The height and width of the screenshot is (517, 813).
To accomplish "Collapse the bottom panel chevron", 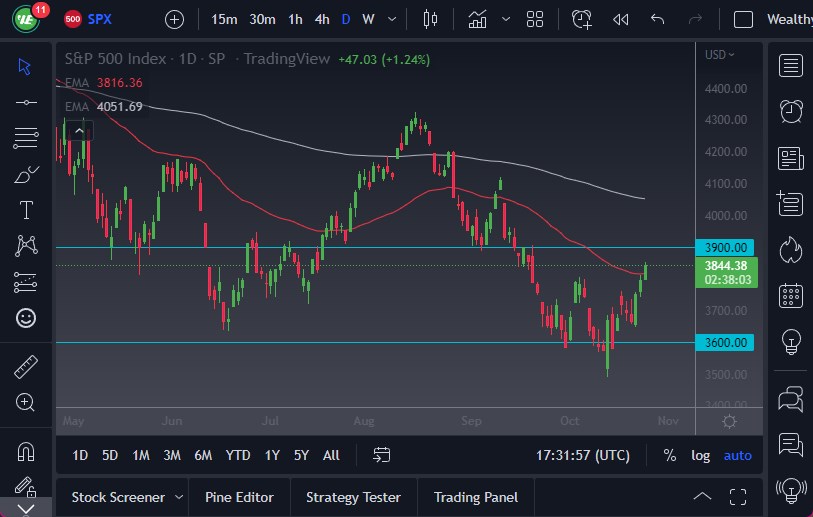I will pos(703,497).
